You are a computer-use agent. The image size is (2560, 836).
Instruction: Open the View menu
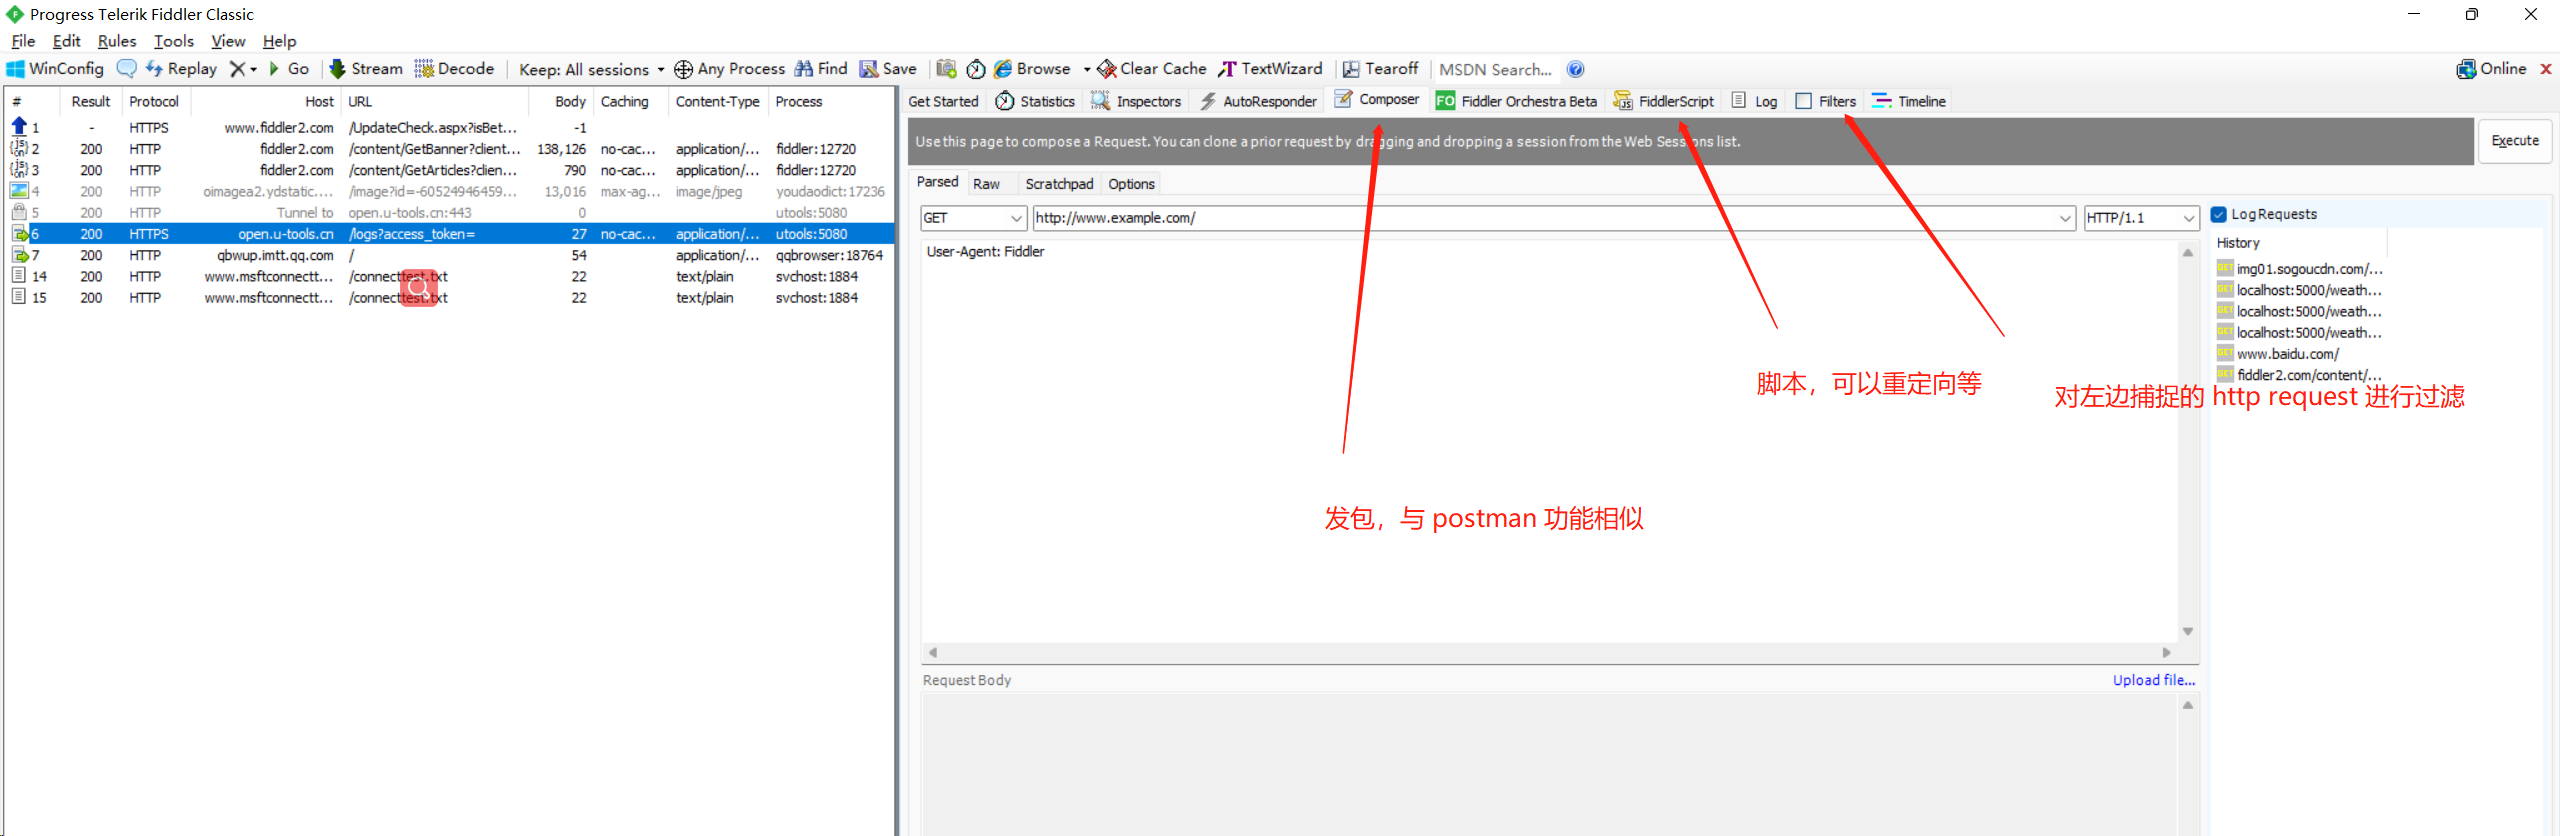point(228,41)
